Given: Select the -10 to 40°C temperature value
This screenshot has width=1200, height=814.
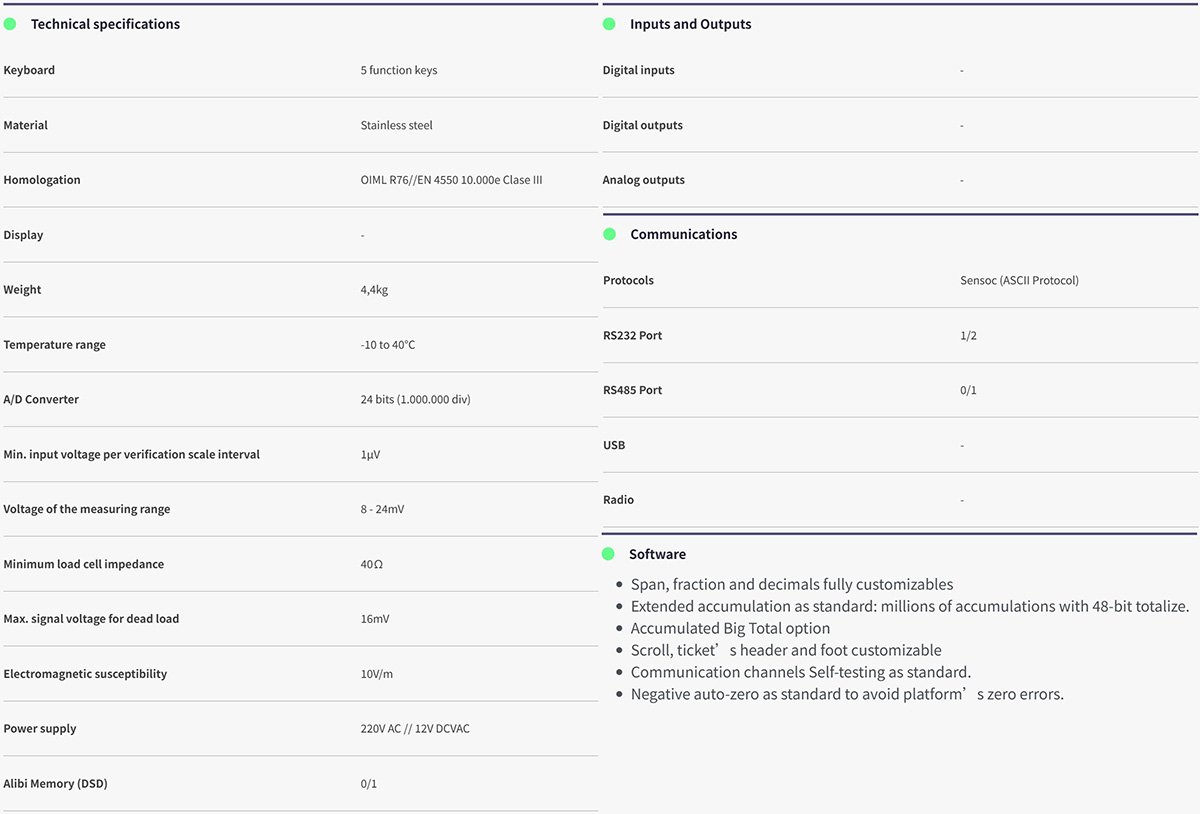Looking at the screenshot, I should pyautogui.click(x=387, y=345).
